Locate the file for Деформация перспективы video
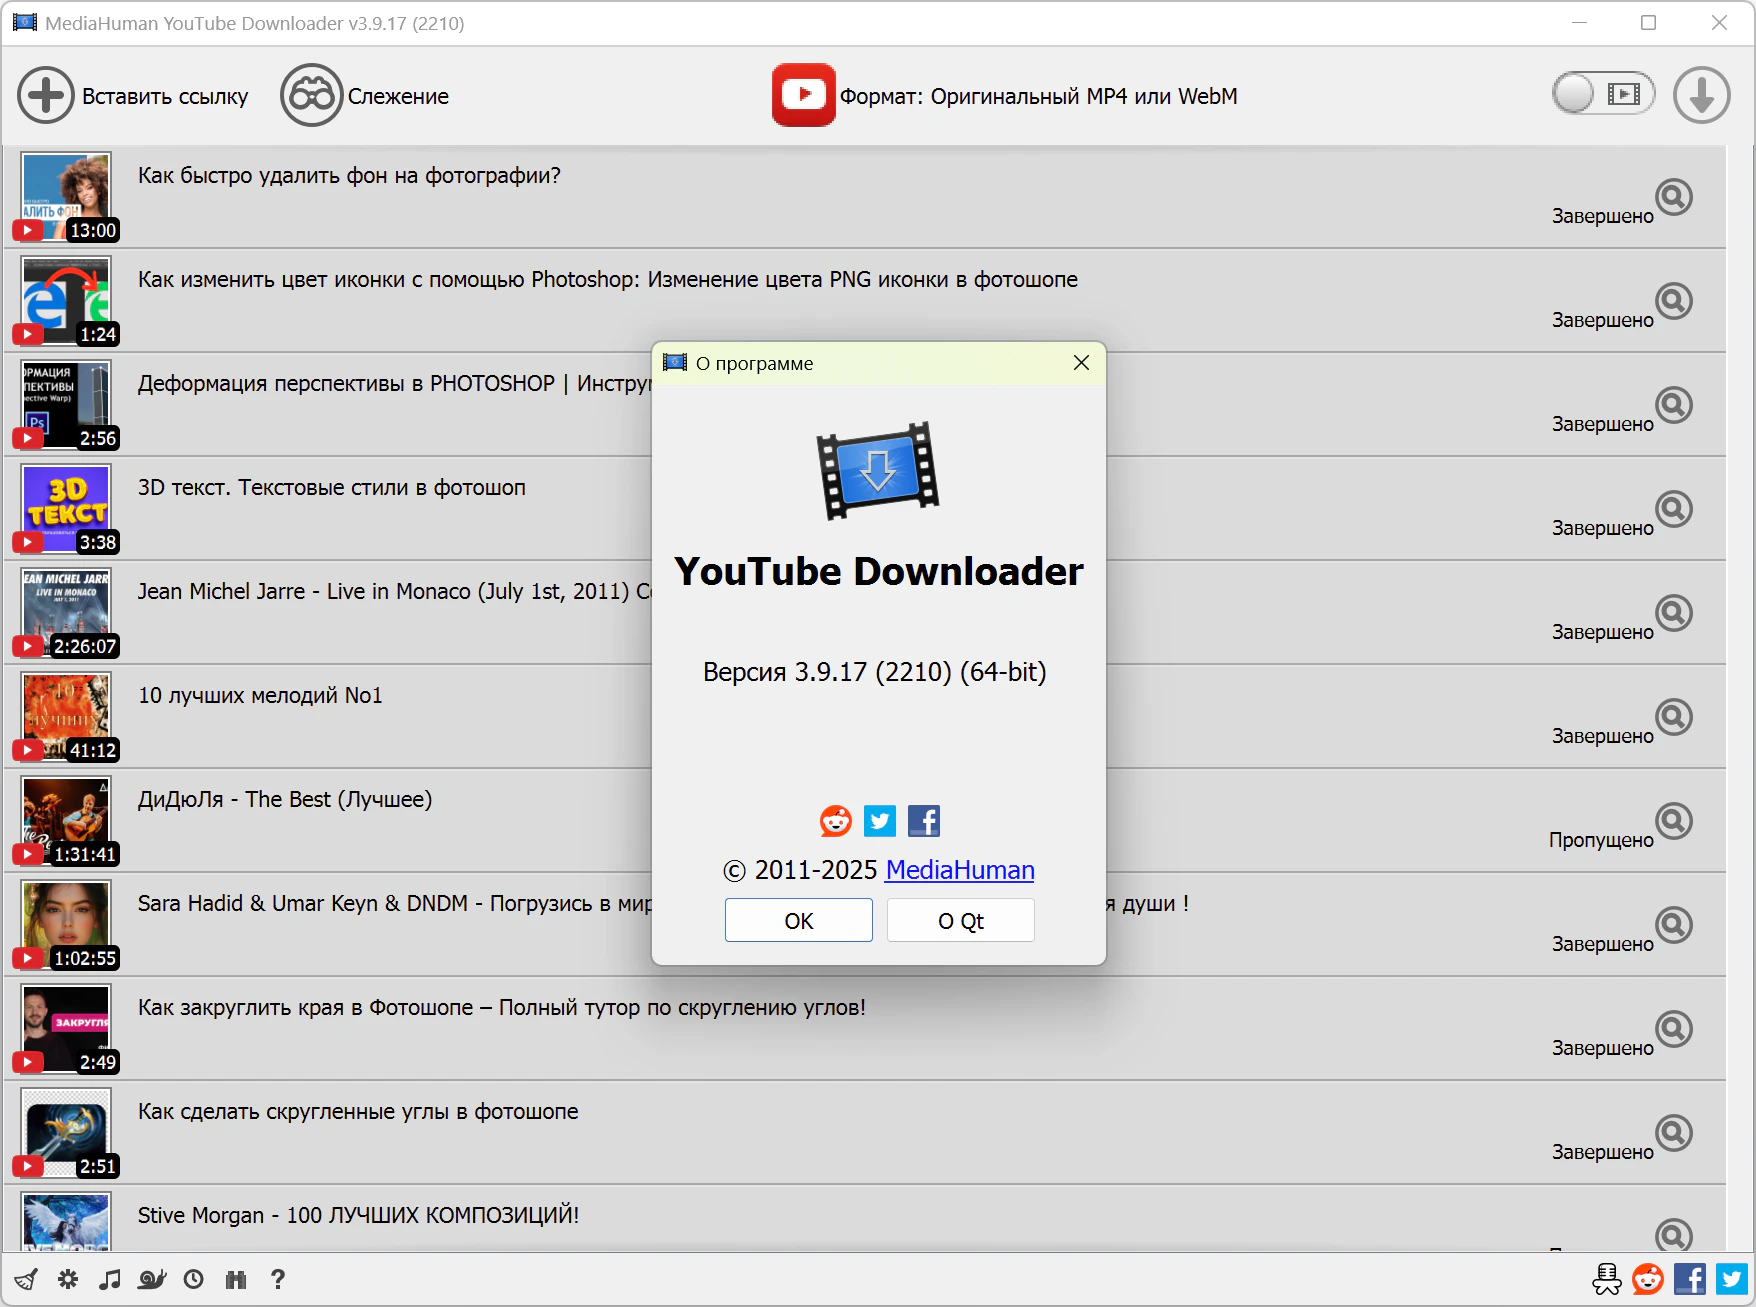The width and height of the screenshot is (1756, 1307). click(x=1674, y=405)
